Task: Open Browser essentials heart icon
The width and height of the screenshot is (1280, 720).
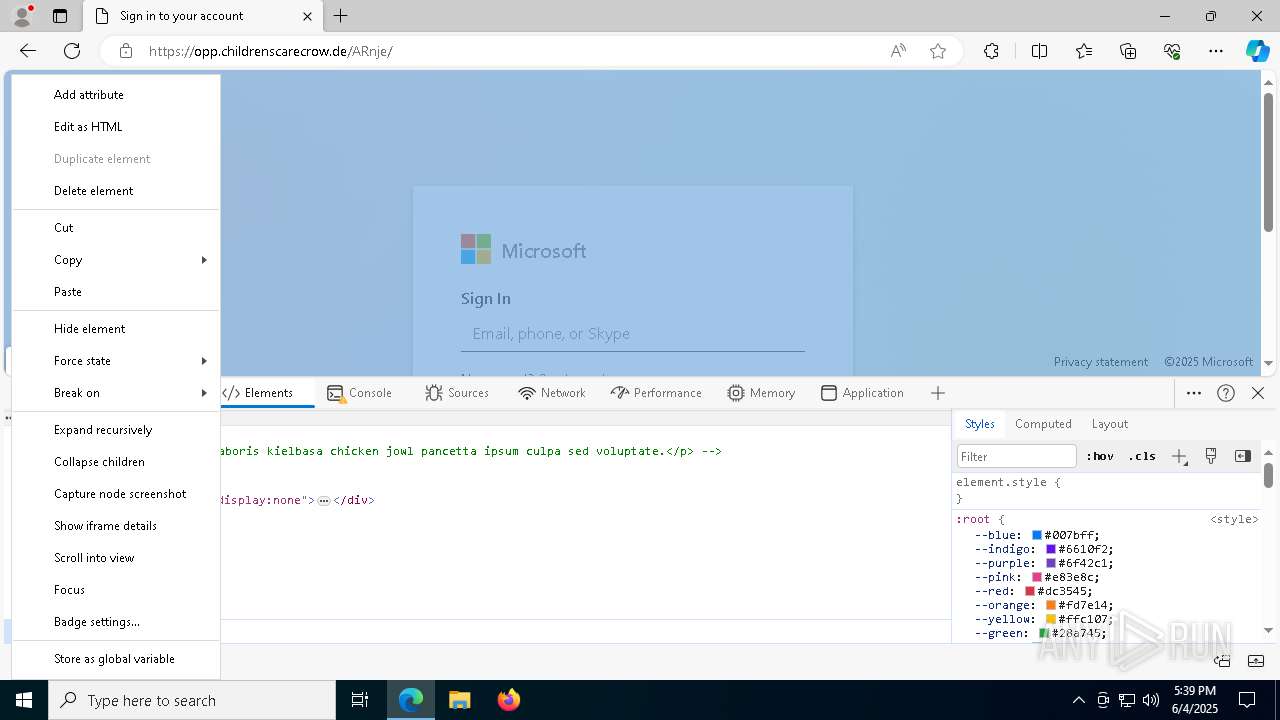Action: pyautogui.click(x=1172, y=51)
